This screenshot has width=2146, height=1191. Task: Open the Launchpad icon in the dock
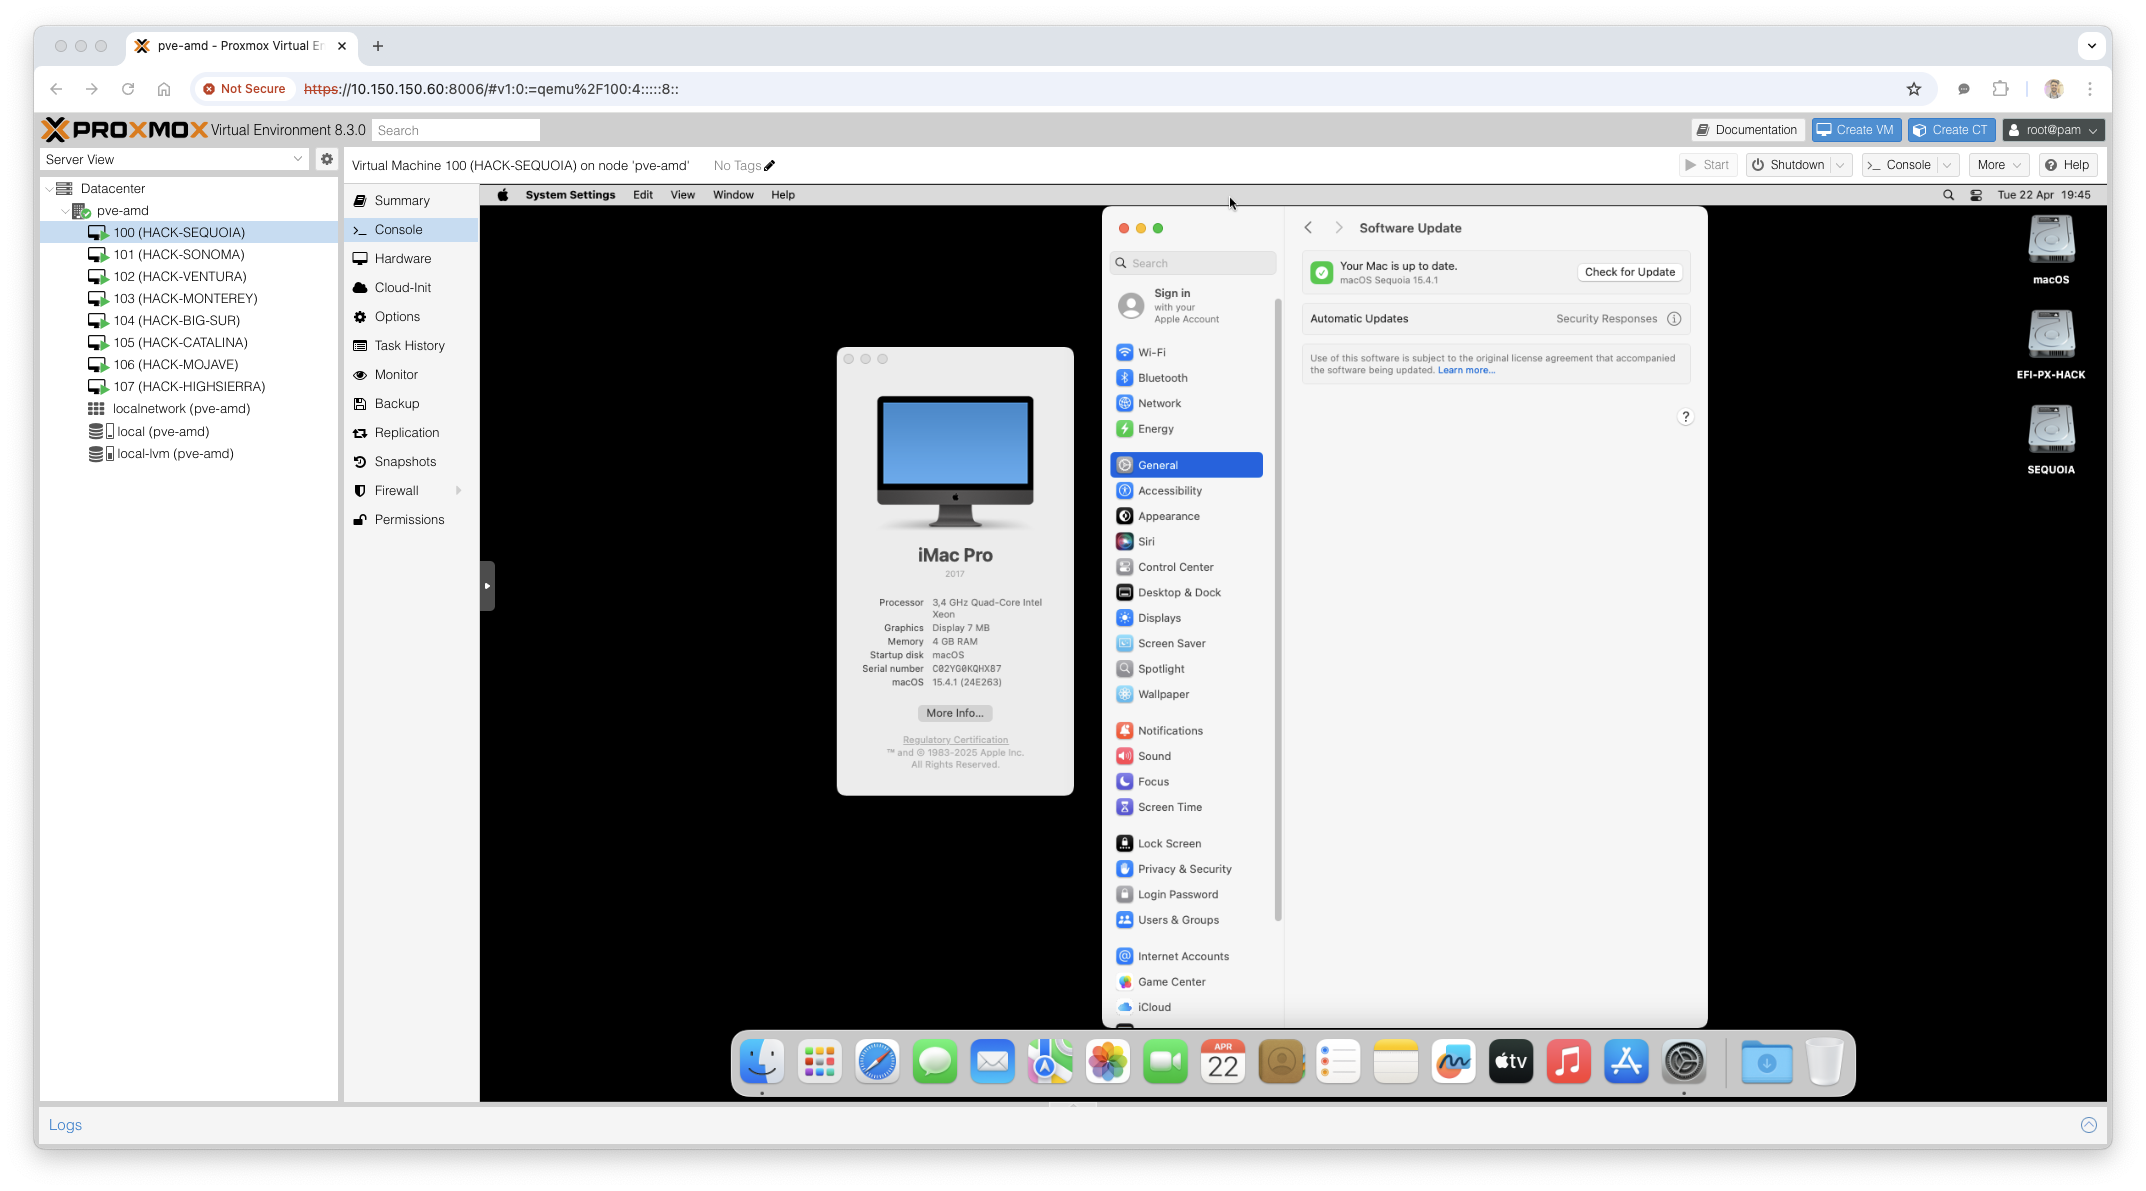click(x=819, y=1062)
